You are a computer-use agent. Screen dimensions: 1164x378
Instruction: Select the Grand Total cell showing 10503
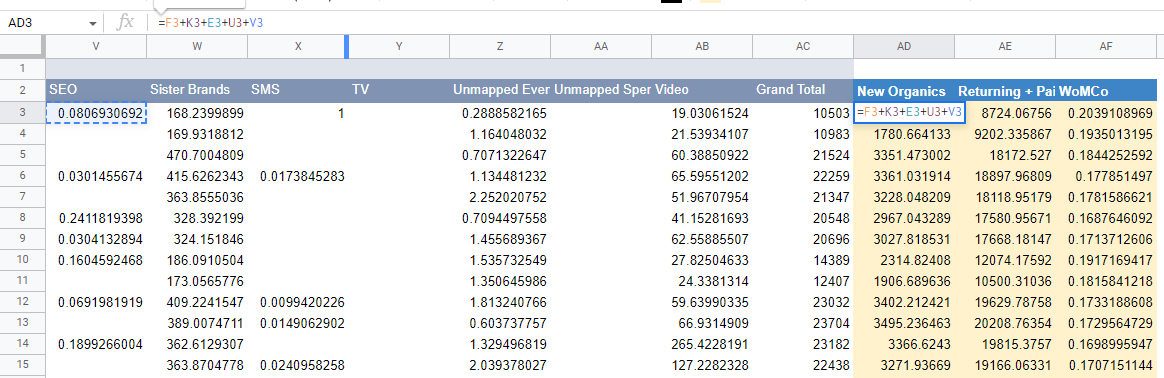click(802, 113)
